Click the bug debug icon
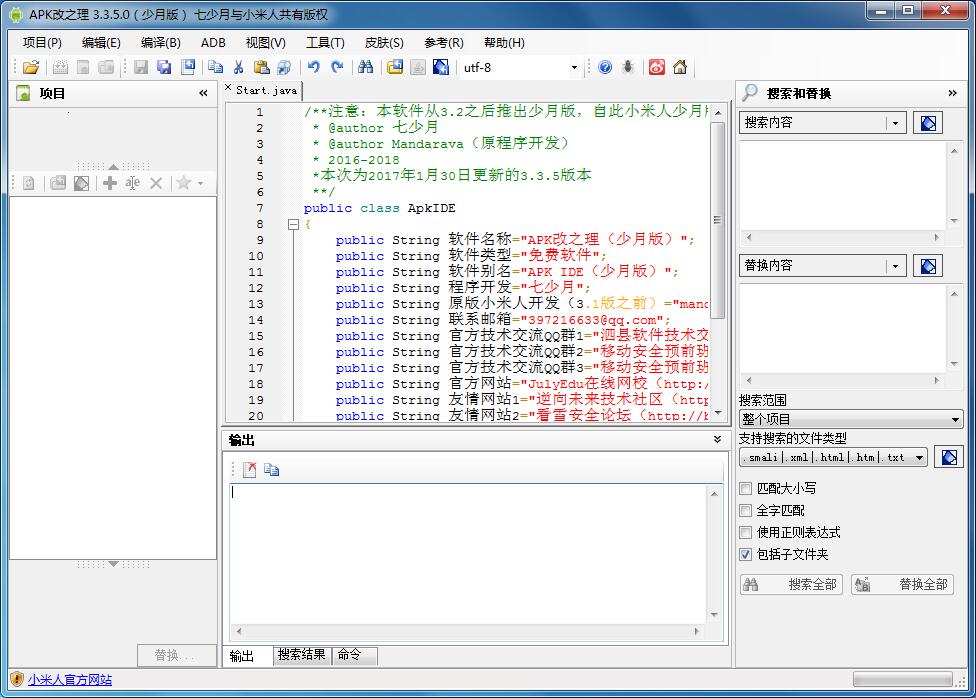Image resolution: width=976 pixels, height=698 pixels. 628,68
